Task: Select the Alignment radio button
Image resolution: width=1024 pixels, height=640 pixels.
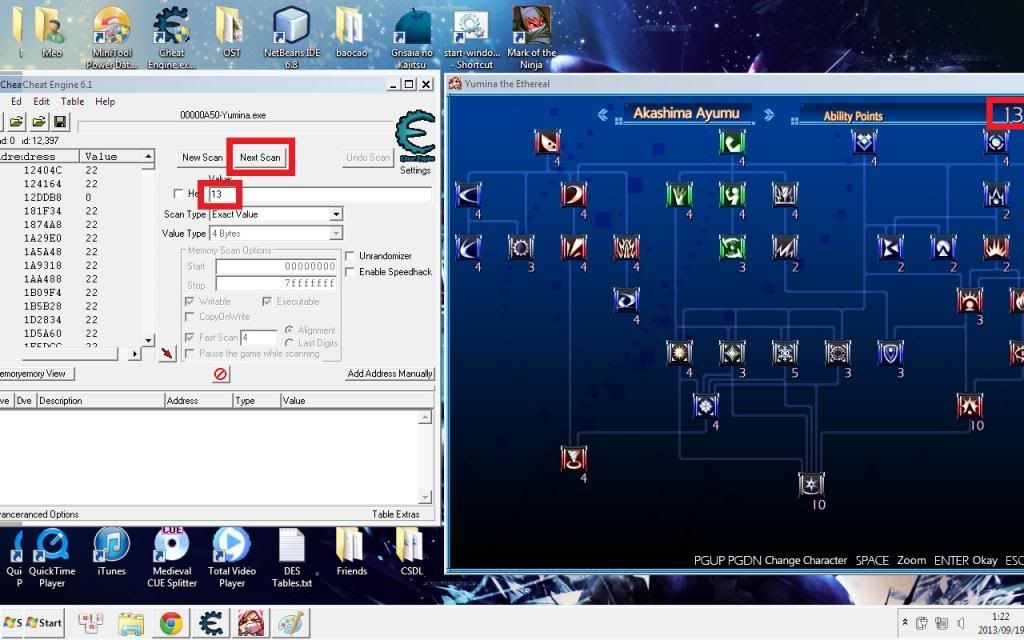Action: [289, 330]
